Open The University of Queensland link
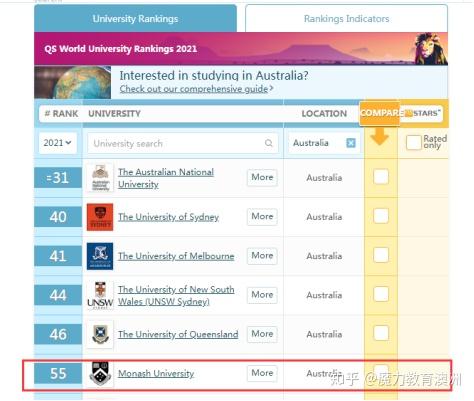Screen dimensions: 474x401 (178, 334)
